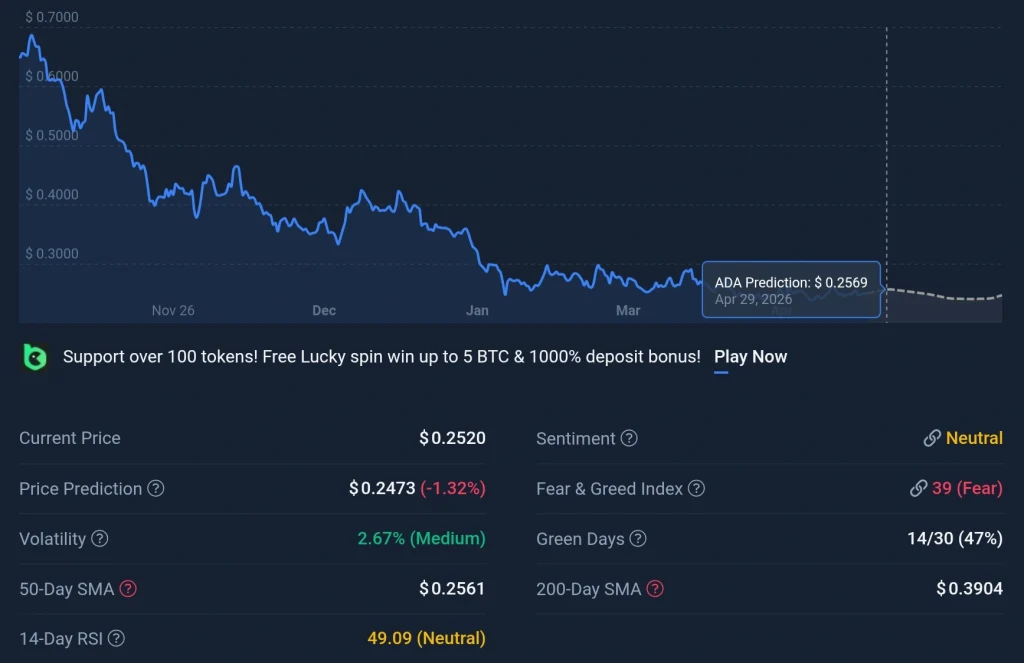Click the dashed grey forecast line on chart
1024x663 pixels.
[x=944, y=295]
